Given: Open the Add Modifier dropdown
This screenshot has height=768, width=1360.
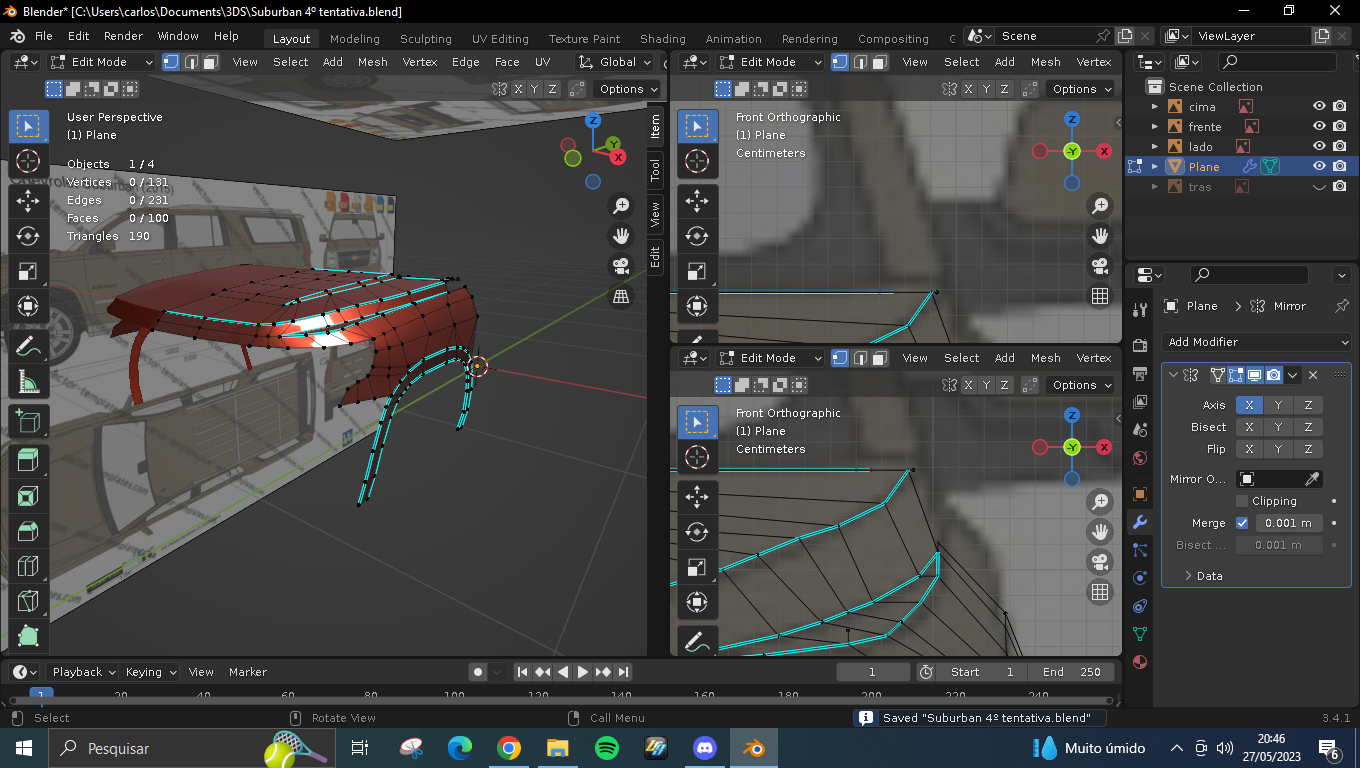Looking at the screenshot, I should click(1257, 342).
